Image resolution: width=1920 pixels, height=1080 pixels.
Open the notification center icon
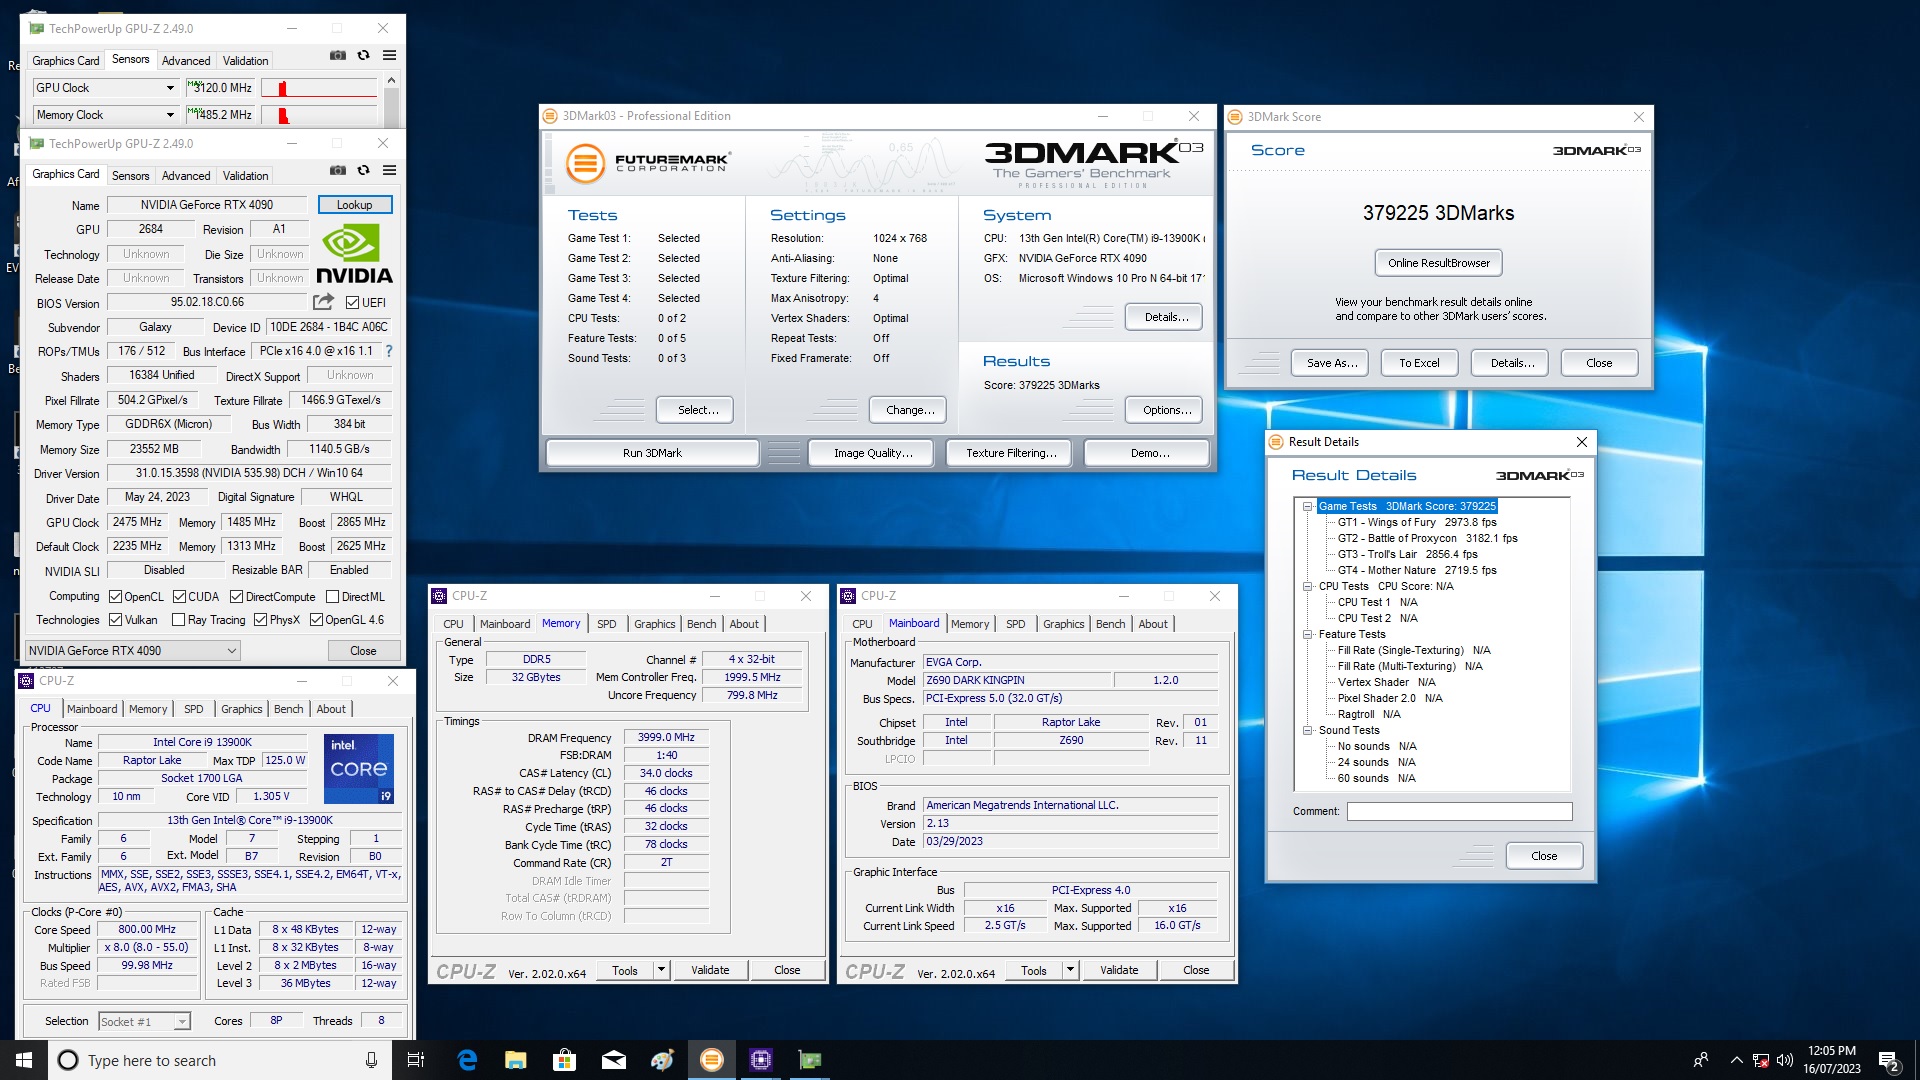pyautogui.click(x=1889, y=1060)
